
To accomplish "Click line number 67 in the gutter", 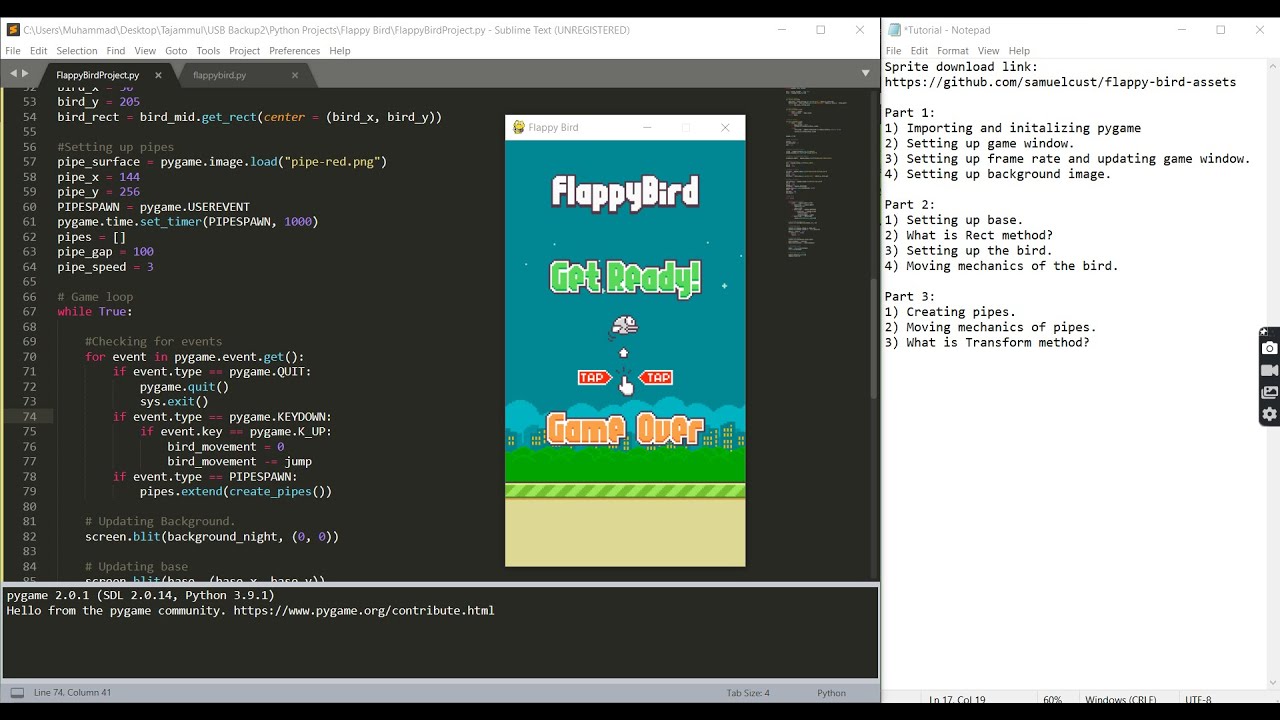I will click(29, 312).
